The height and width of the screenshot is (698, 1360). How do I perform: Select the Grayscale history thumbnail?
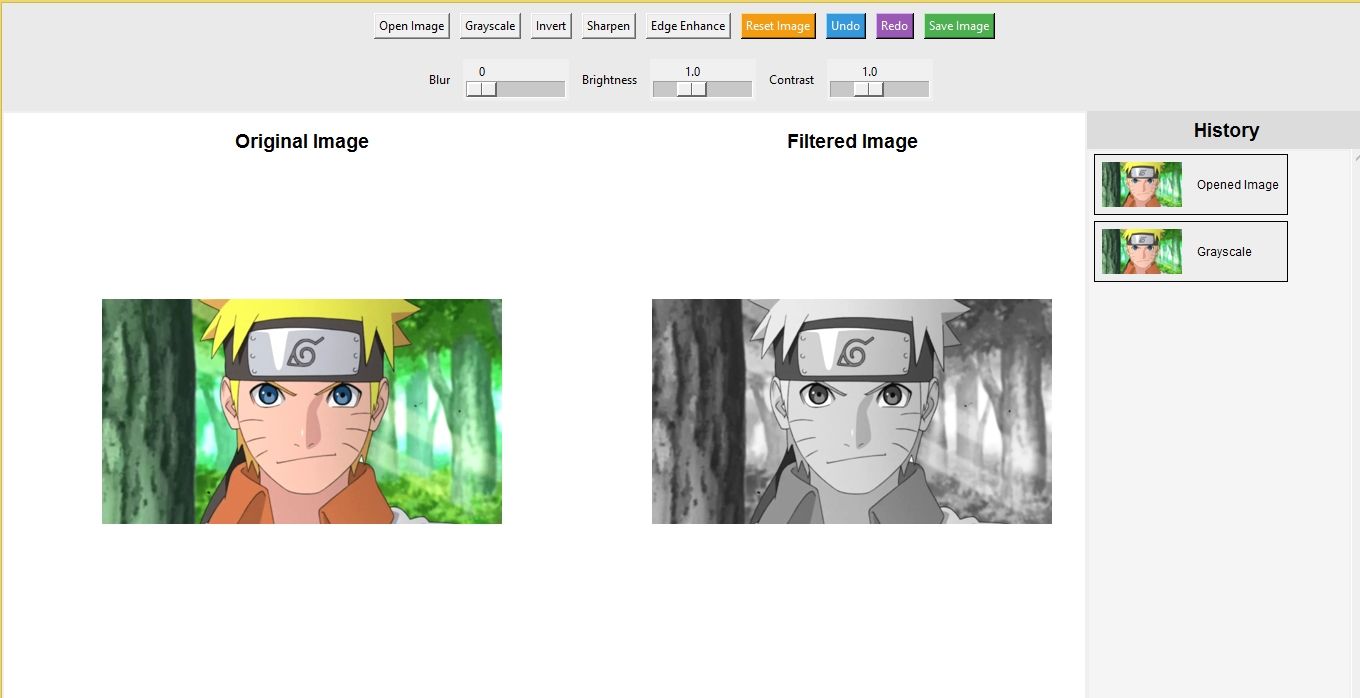(x=1142, y=252)
